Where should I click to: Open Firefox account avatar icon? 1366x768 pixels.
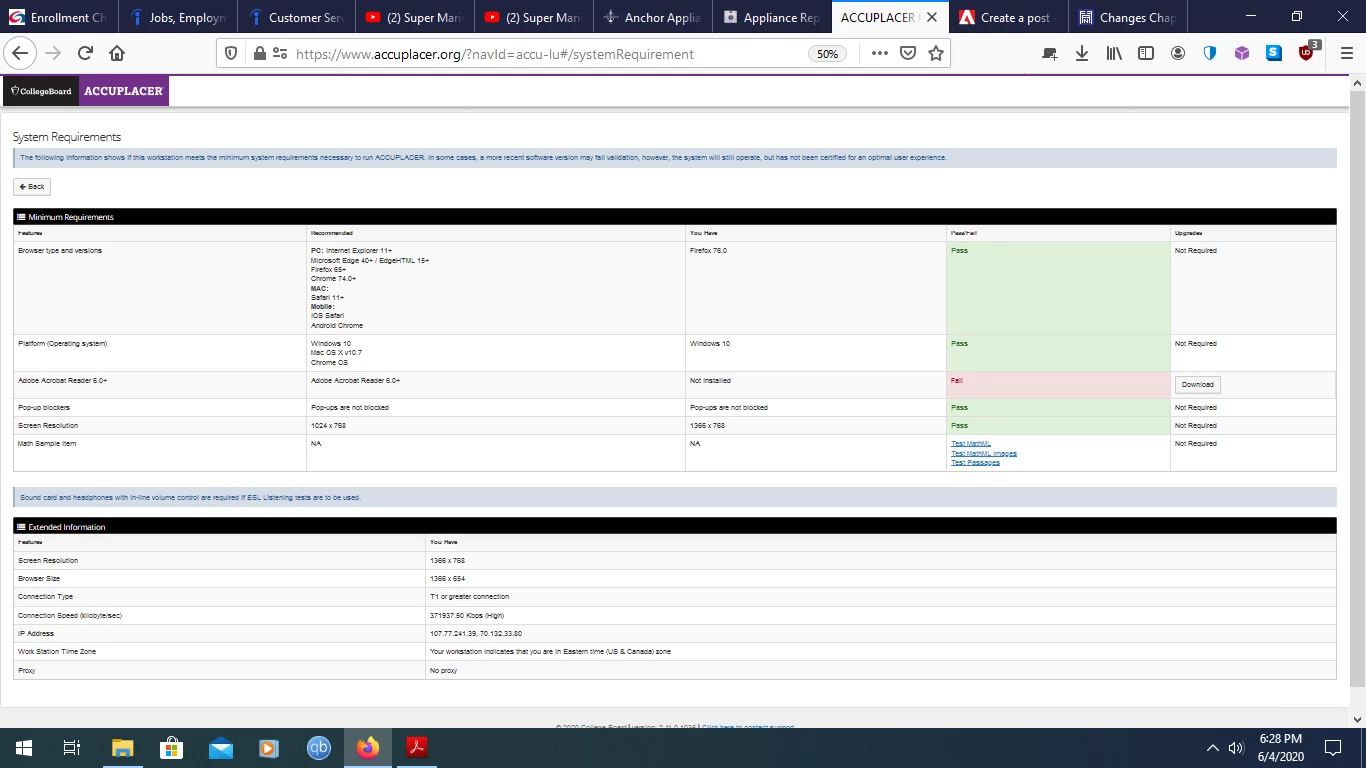pos(1178,54)
